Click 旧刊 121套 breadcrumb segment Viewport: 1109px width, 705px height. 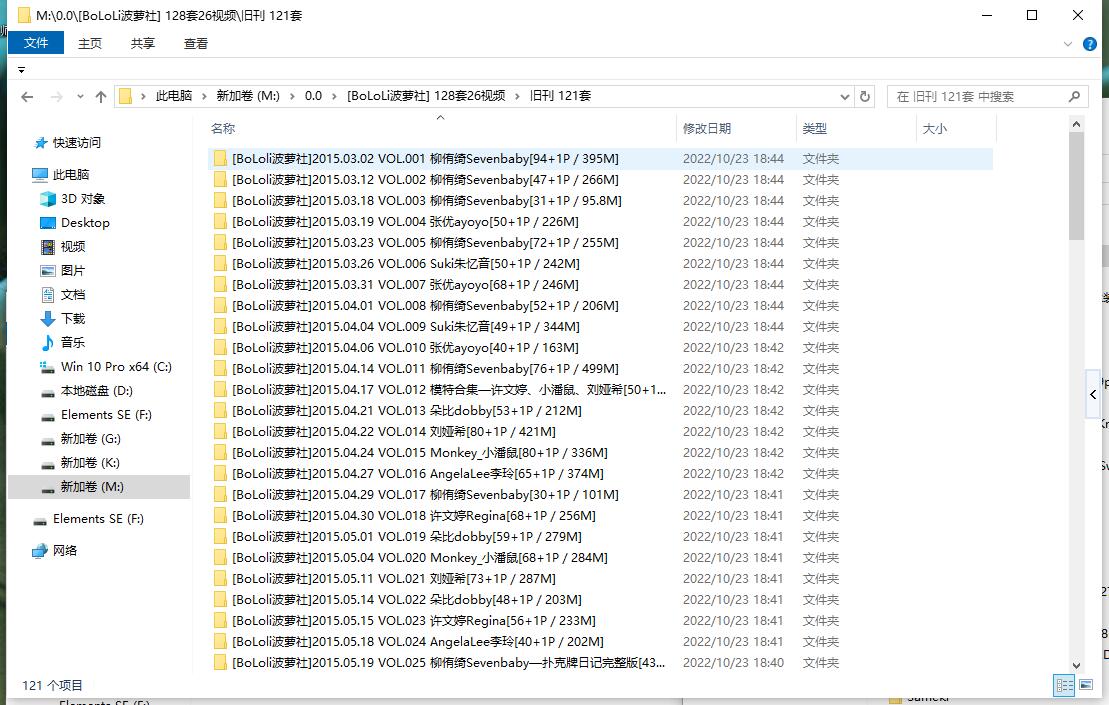pos(560,96)
